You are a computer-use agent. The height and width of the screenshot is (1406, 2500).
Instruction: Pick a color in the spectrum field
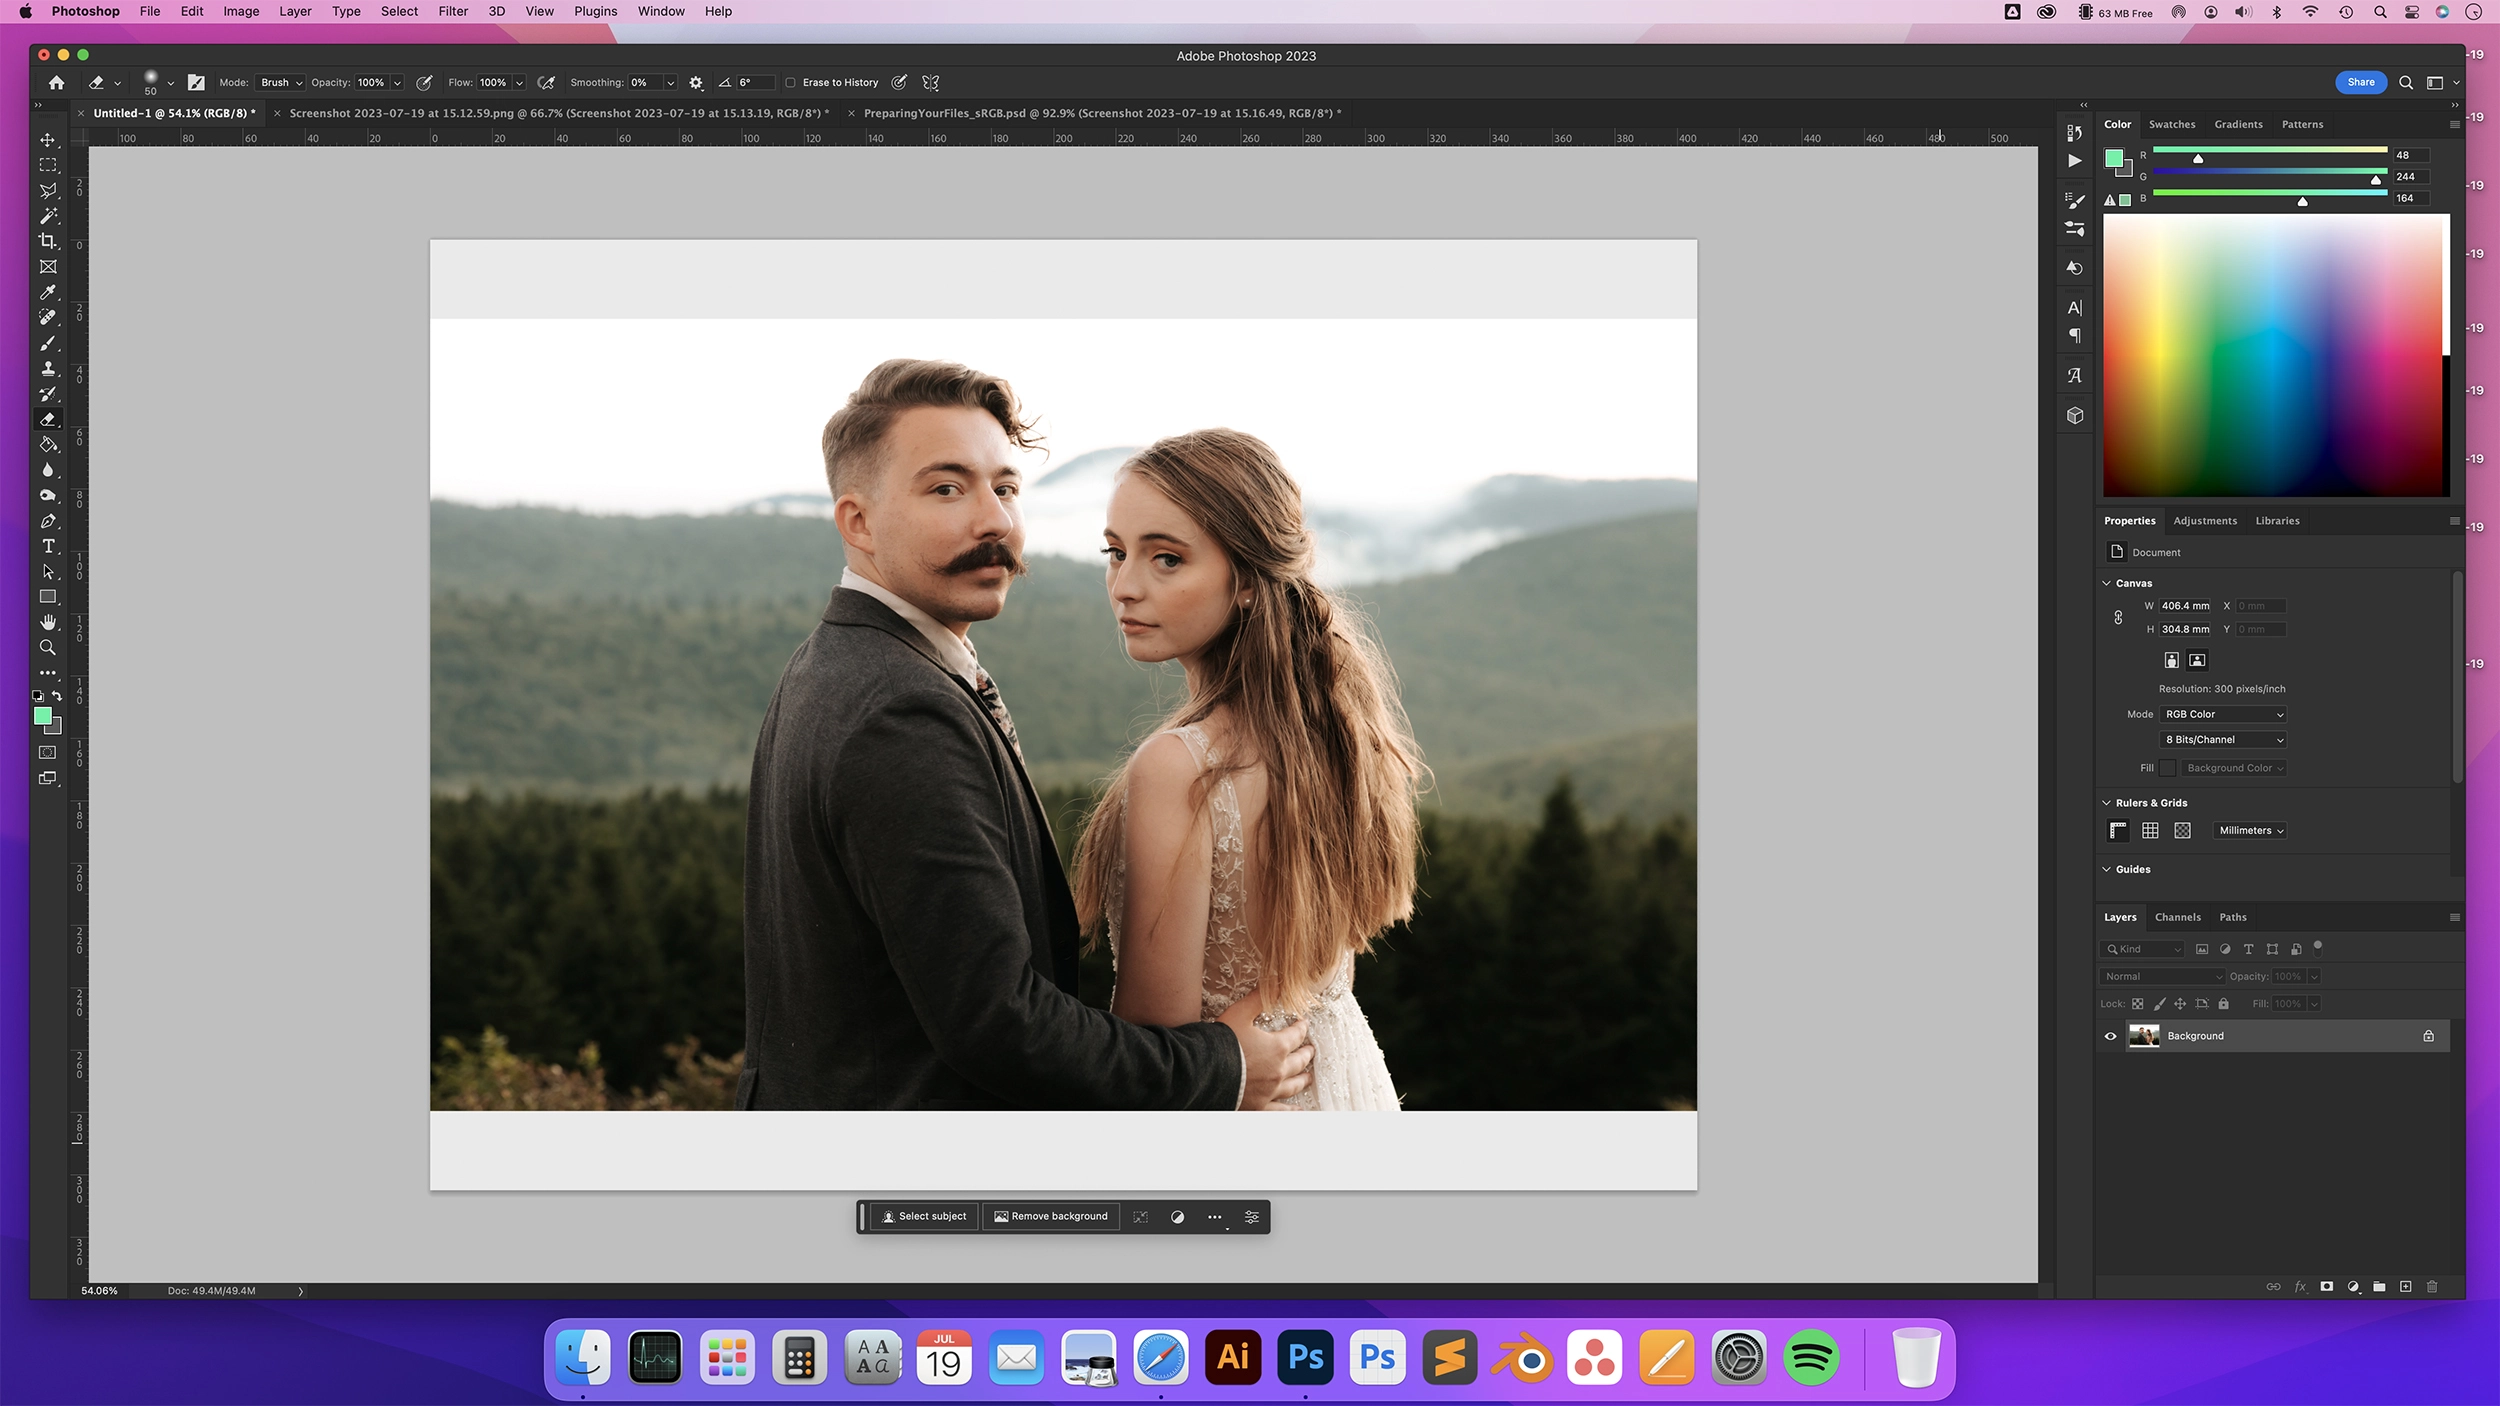2275,355
